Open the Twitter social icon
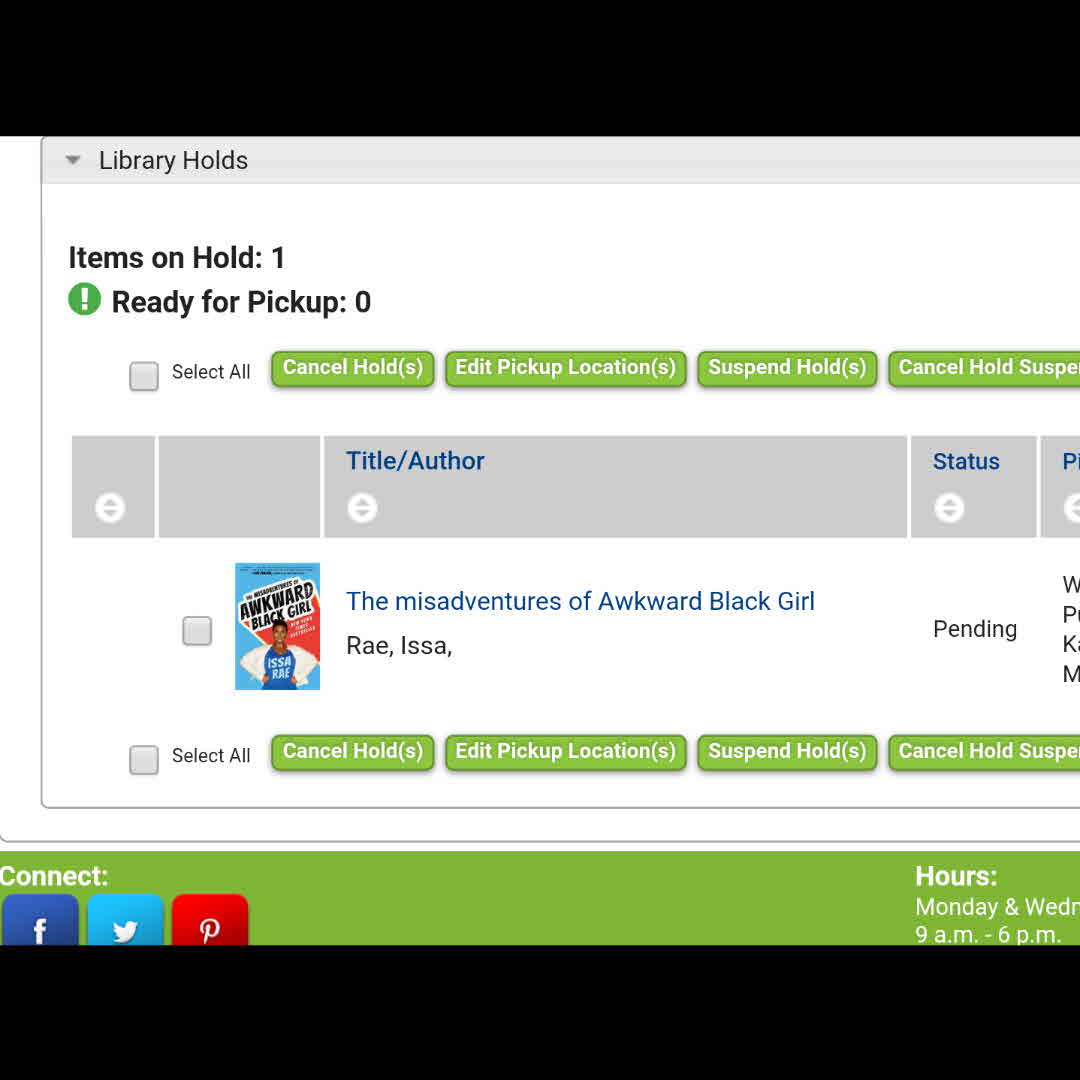 tap(125, 922)
